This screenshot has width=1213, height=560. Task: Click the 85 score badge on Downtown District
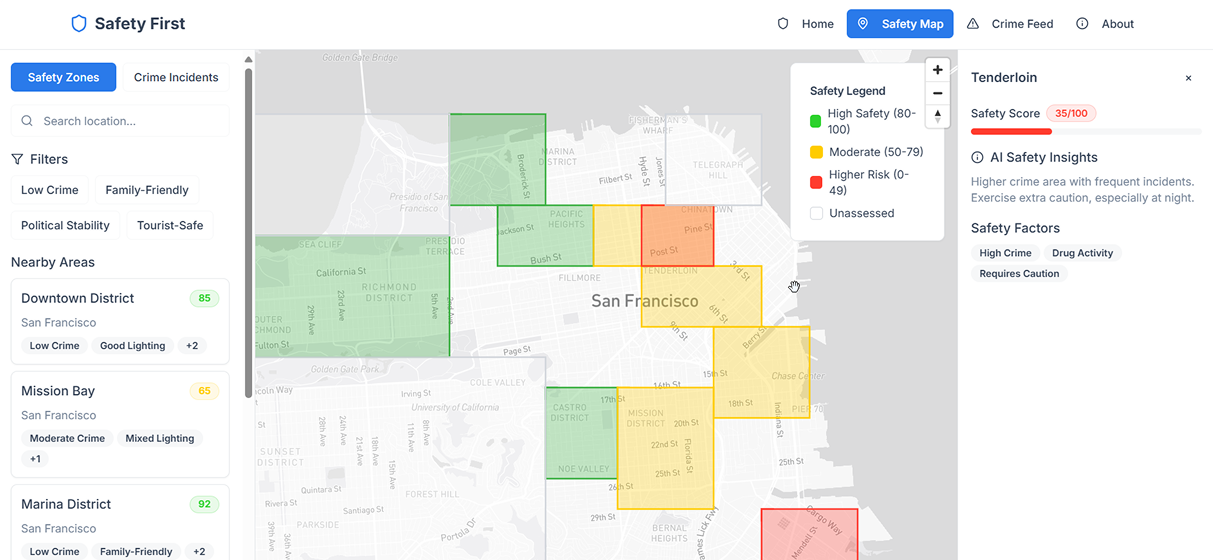pyautogui.click(x=204, y=298)
